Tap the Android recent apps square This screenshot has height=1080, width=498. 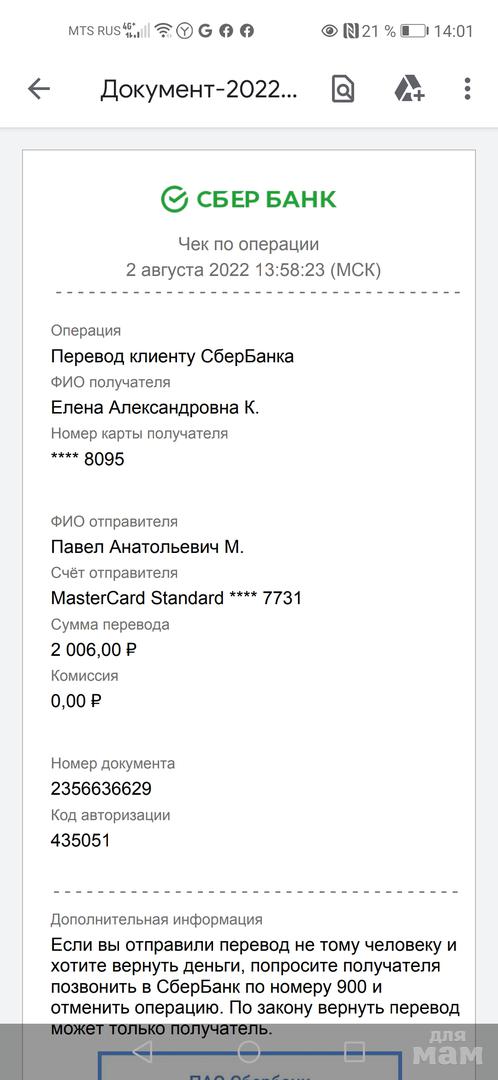(354, 1051)
